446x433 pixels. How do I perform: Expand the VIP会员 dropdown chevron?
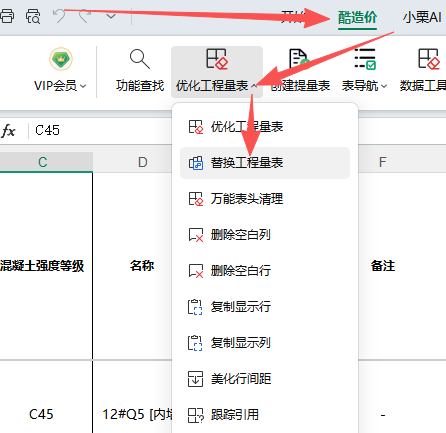pos(83,86)
